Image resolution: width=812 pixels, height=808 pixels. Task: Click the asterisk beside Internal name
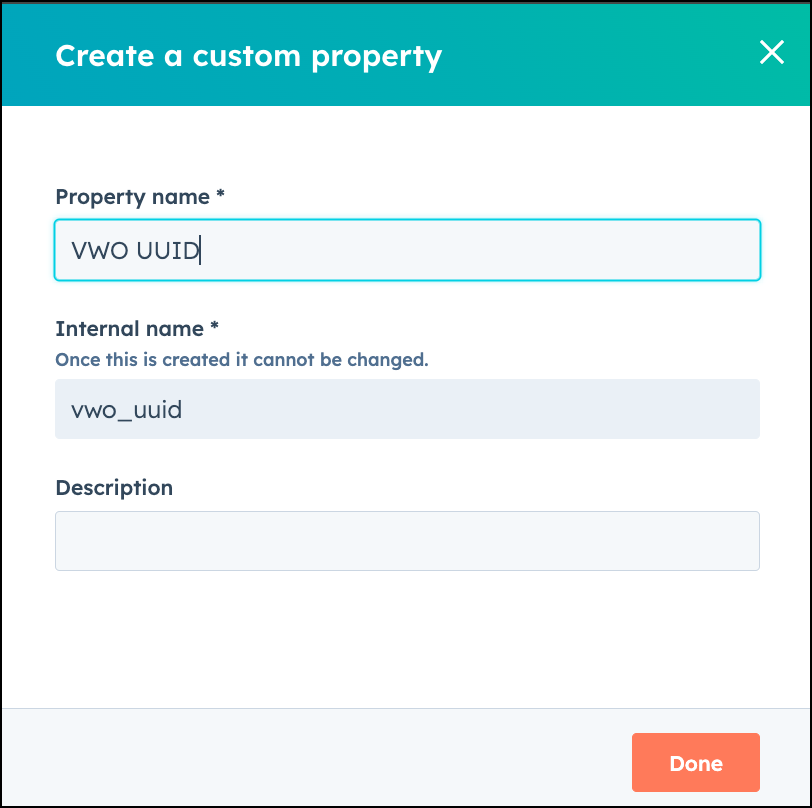pos(214,326)
